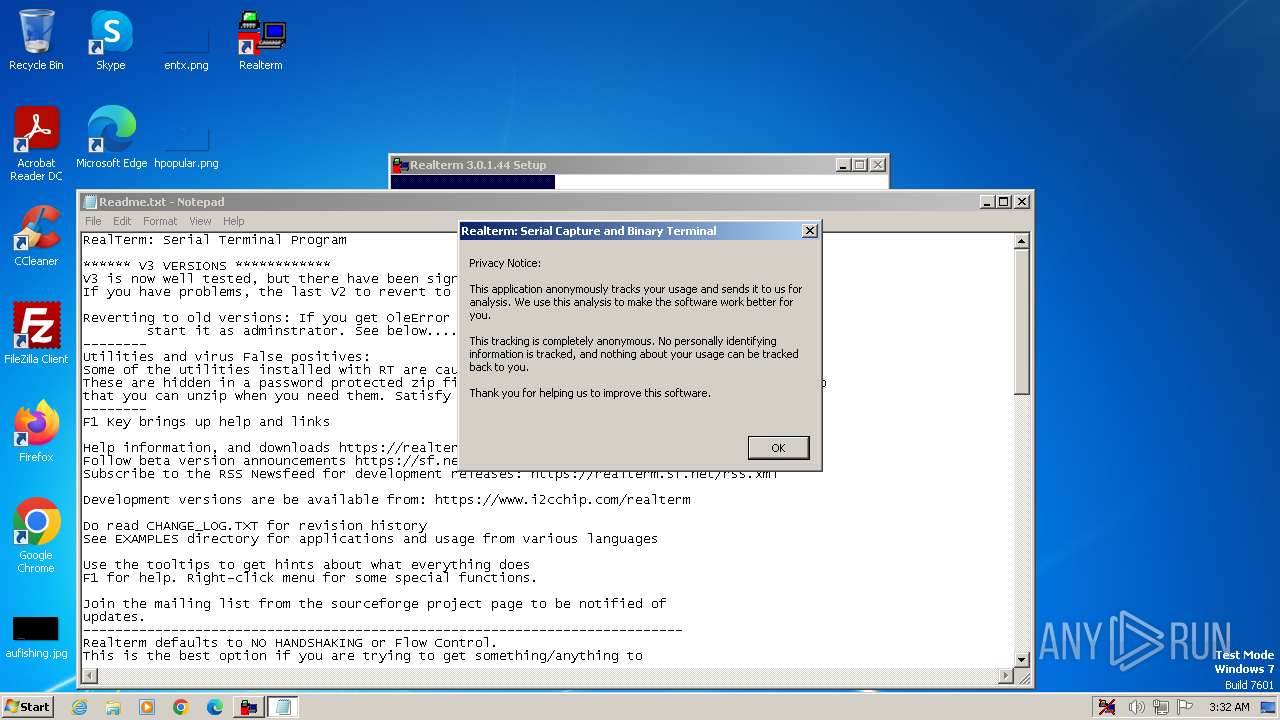Open the Format menu in Notepad

coord(160,221)
